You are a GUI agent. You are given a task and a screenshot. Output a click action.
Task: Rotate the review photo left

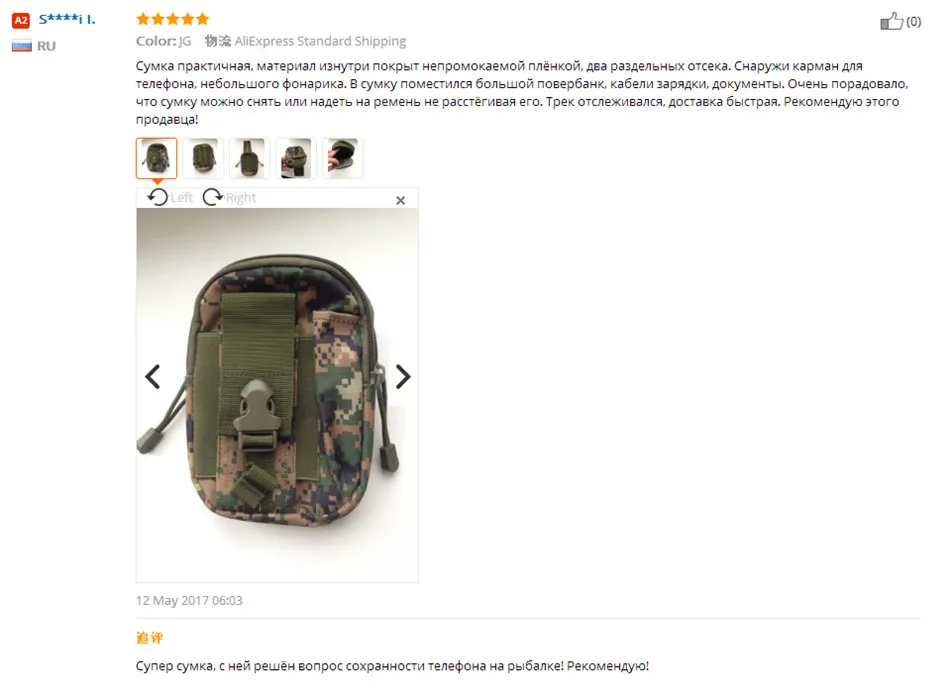click(x=170, y=197)
